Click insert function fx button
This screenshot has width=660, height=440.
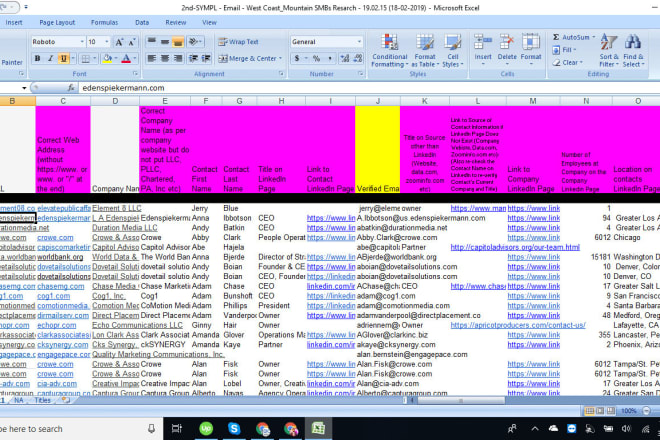(71, 88)
